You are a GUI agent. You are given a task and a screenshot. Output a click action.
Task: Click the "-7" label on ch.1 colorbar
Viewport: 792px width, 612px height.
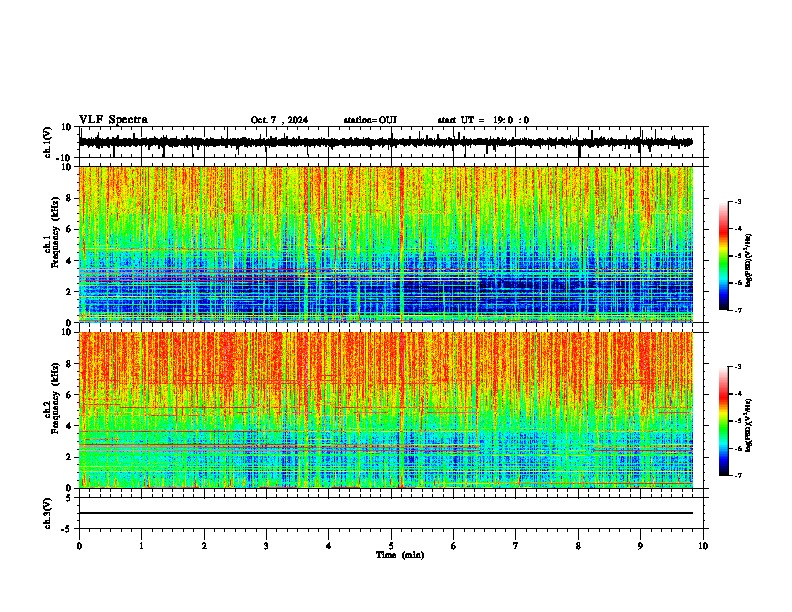[x=737, y=310]
